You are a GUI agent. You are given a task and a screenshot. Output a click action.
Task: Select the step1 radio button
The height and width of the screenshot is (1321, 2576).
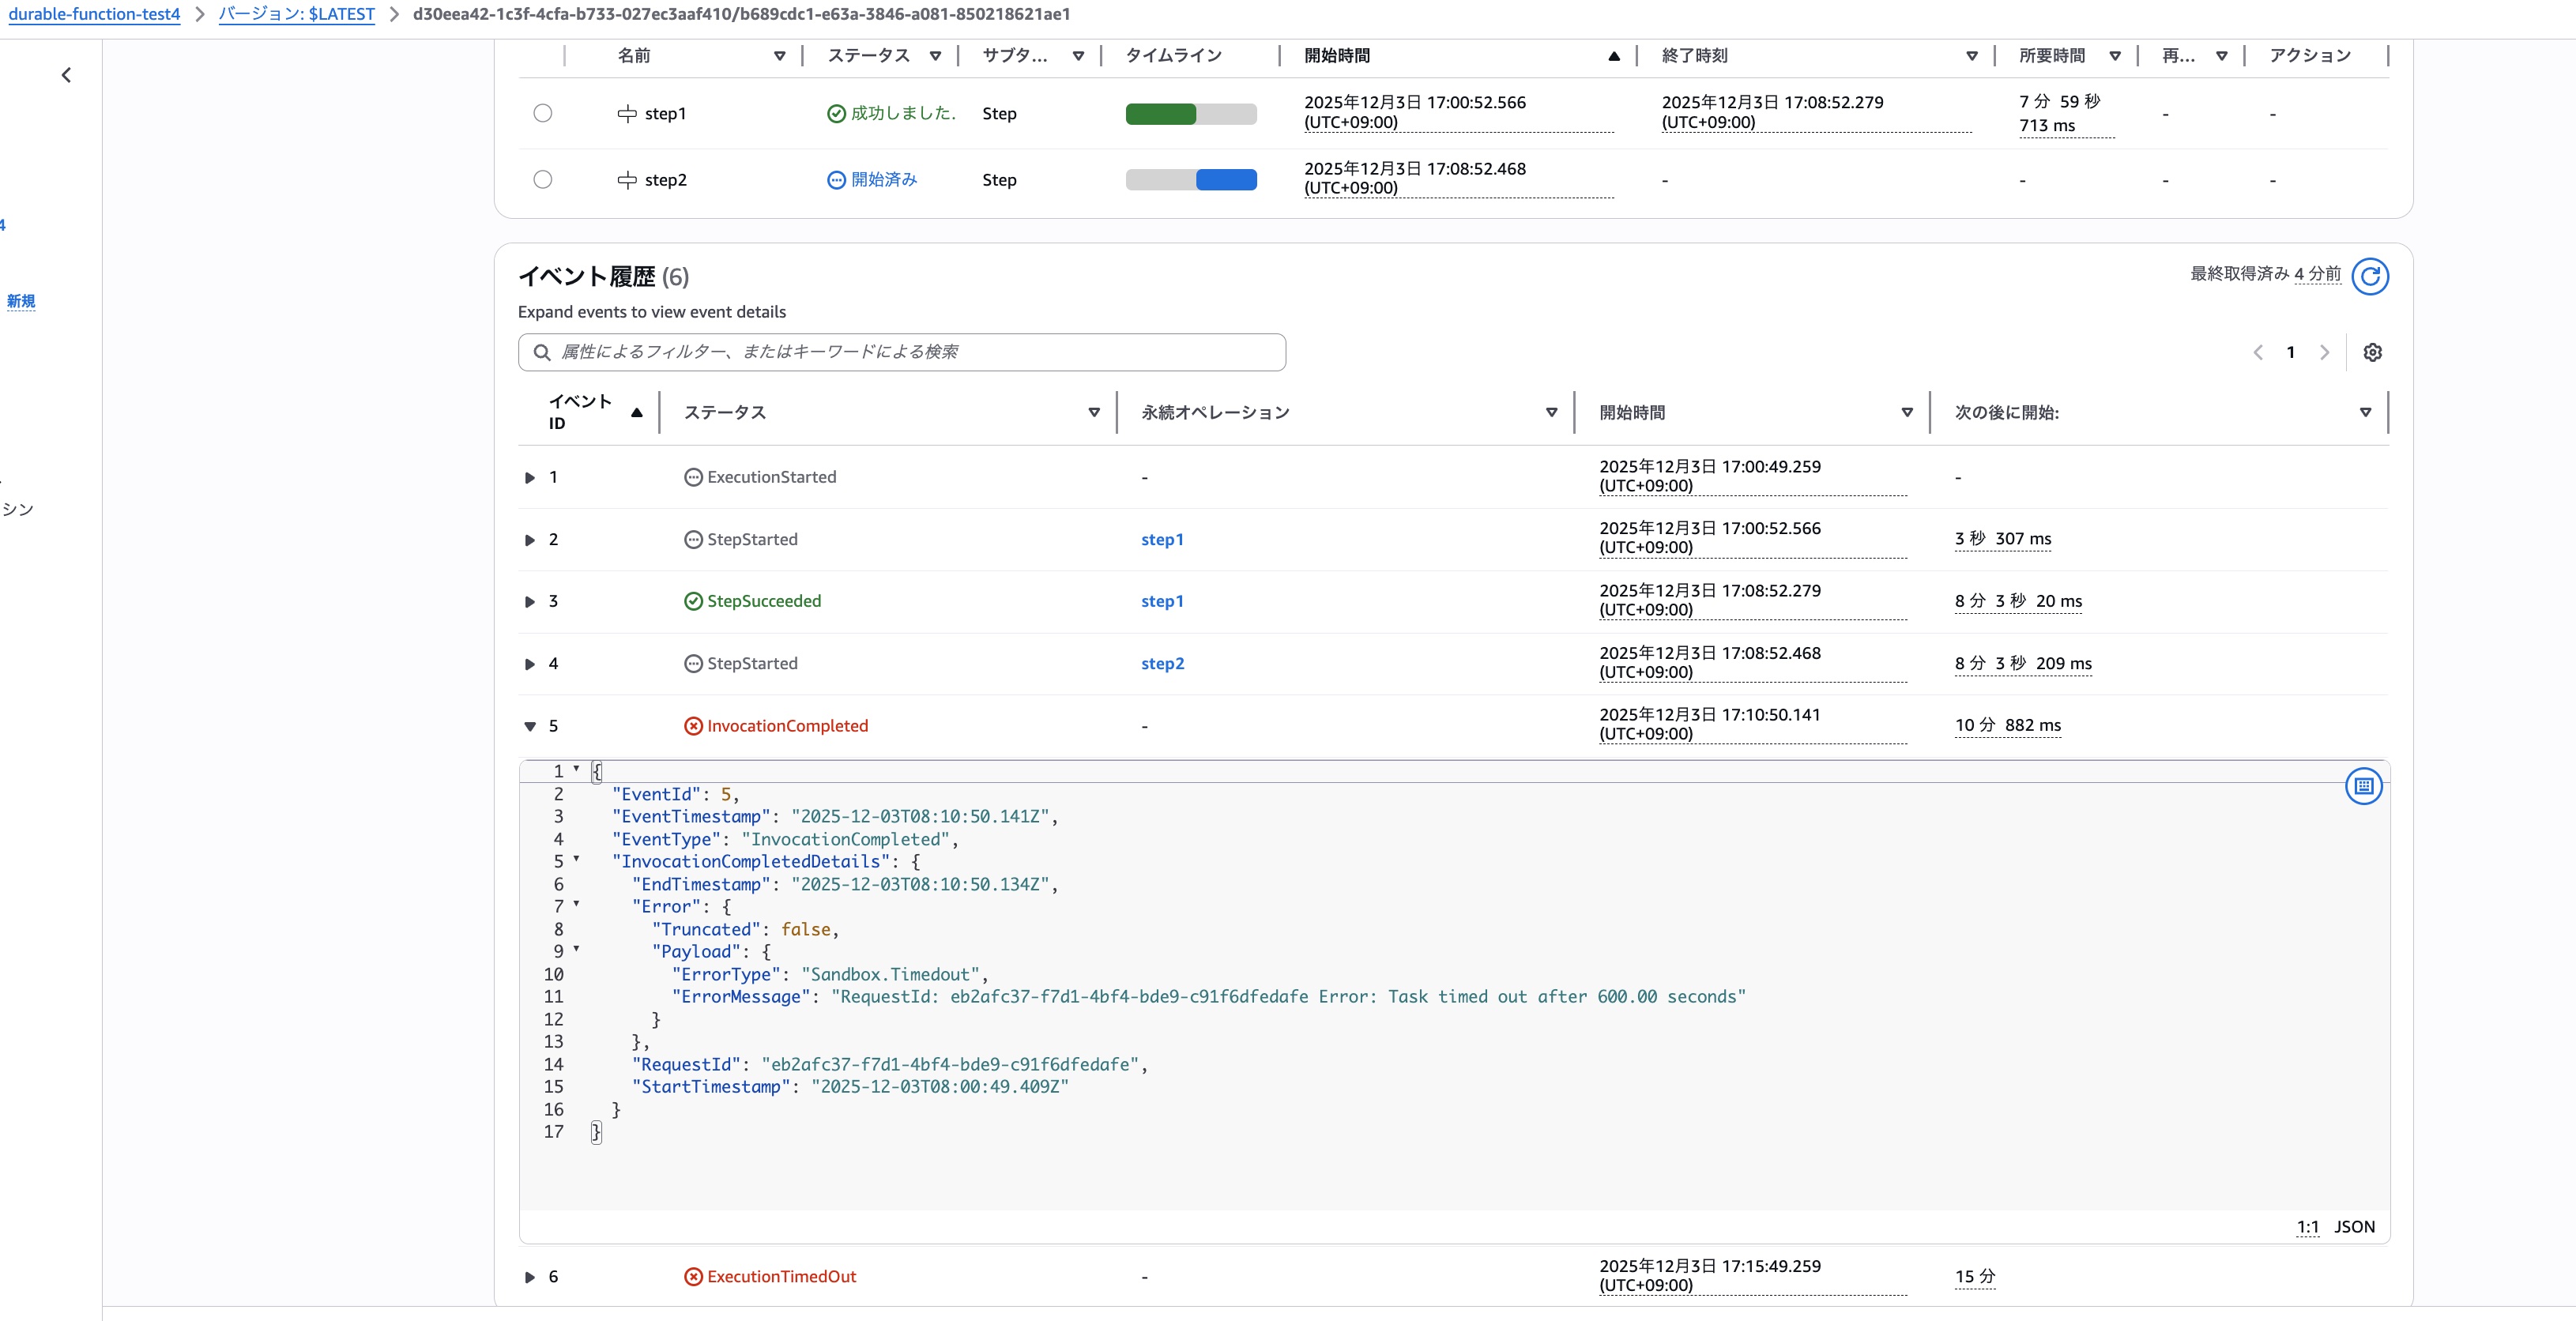tap(542, 113)
